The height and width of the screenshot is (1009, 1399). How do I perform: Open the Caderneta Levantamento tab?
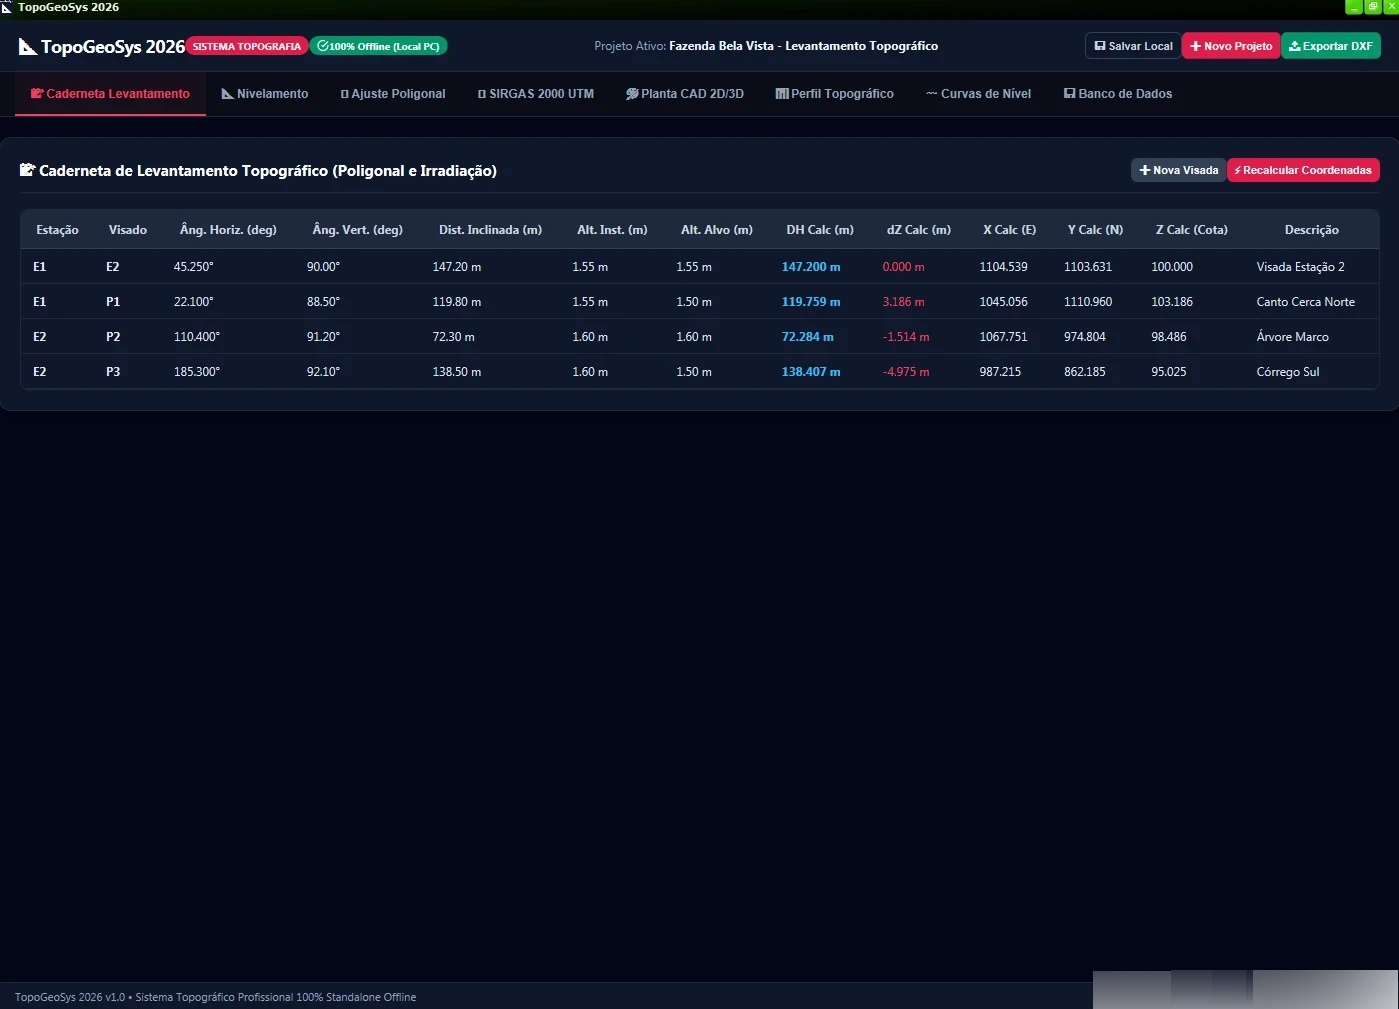[110, 94]
